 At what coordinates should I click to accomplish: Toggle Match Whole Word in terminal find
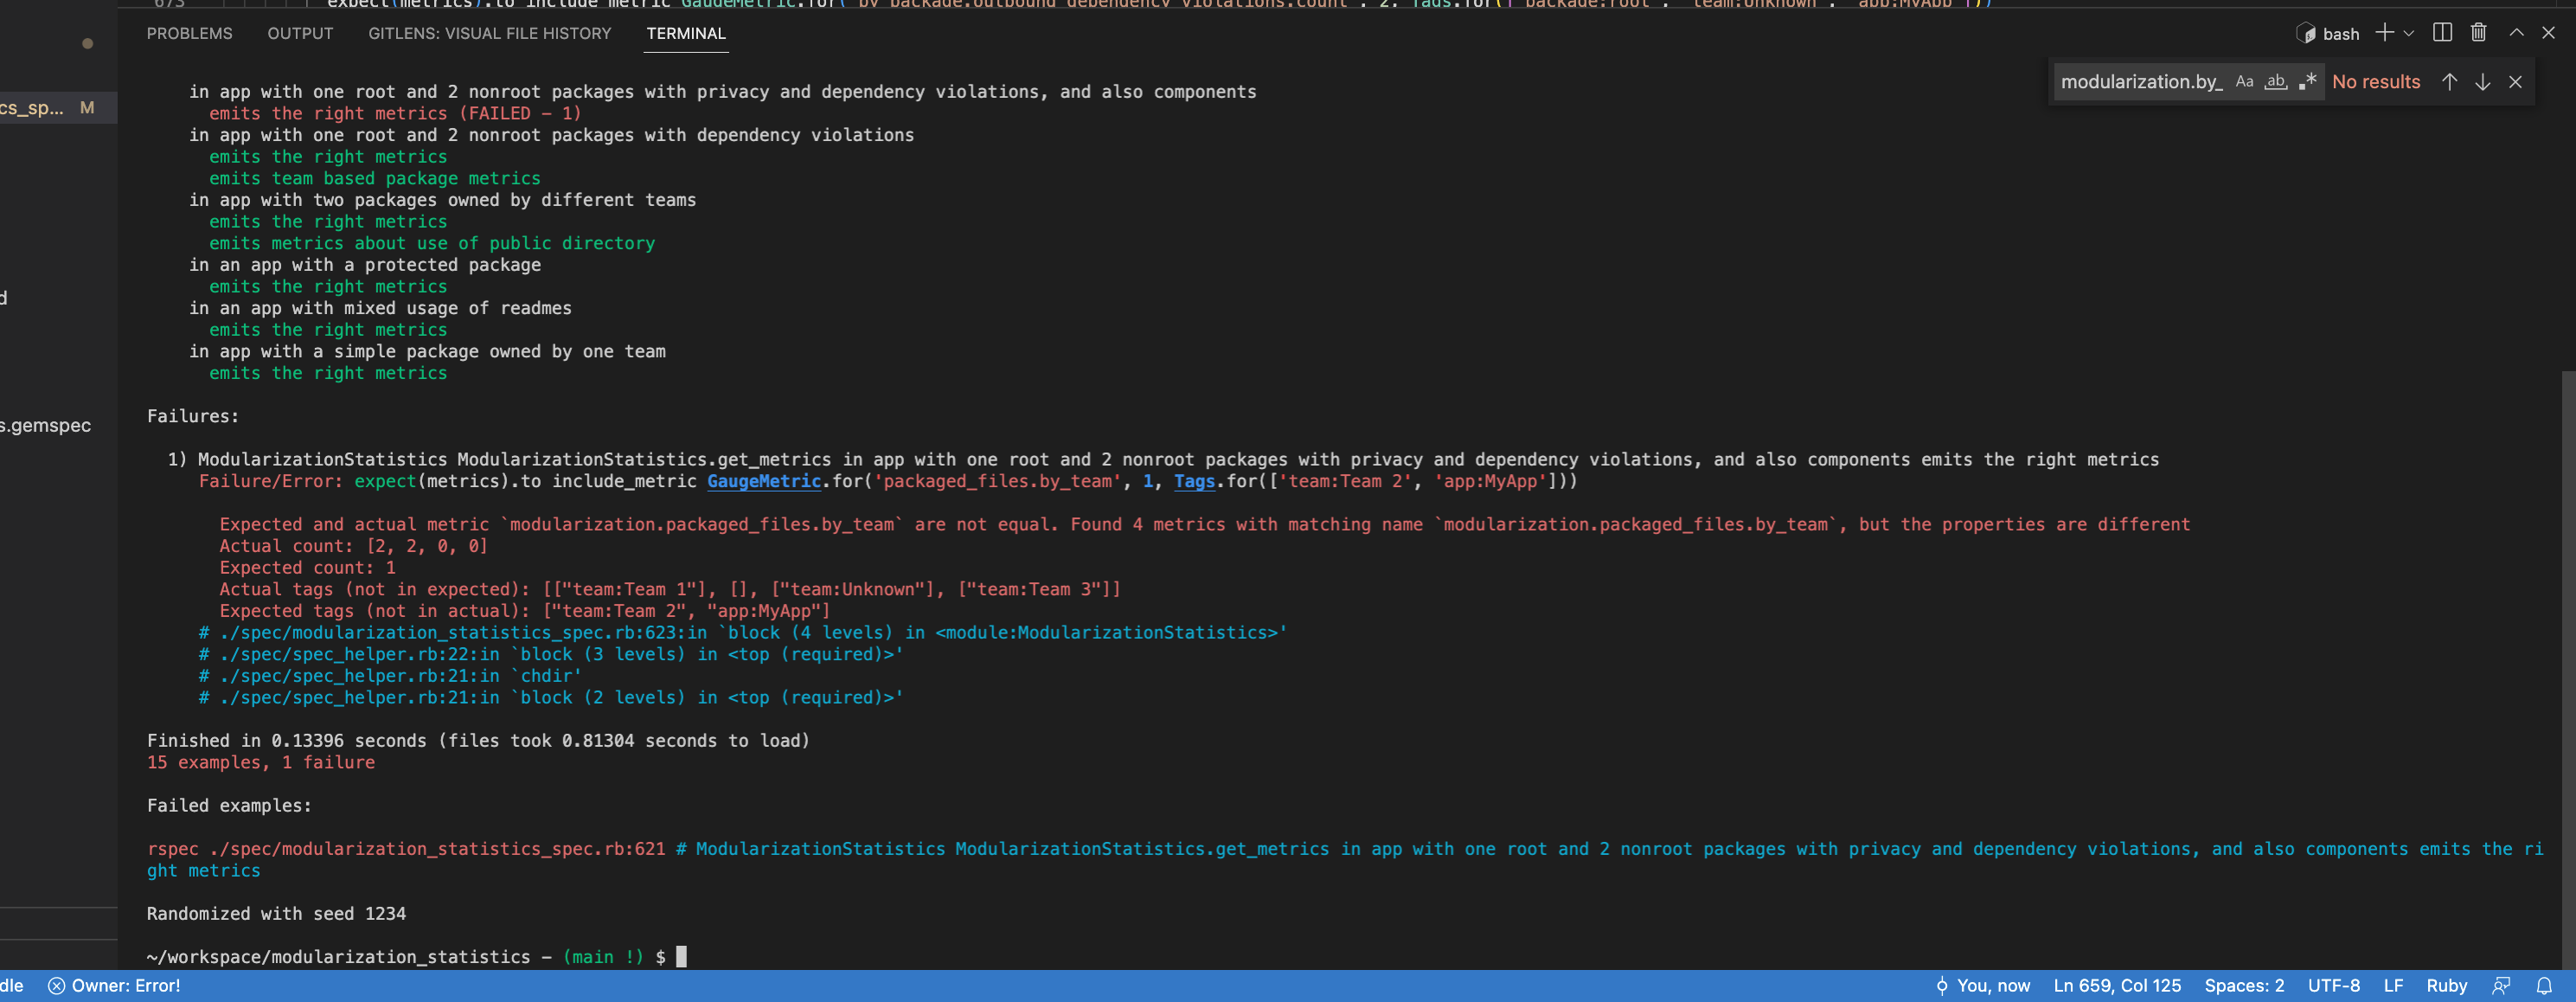pyautogui.click(x=2276, y=82)
